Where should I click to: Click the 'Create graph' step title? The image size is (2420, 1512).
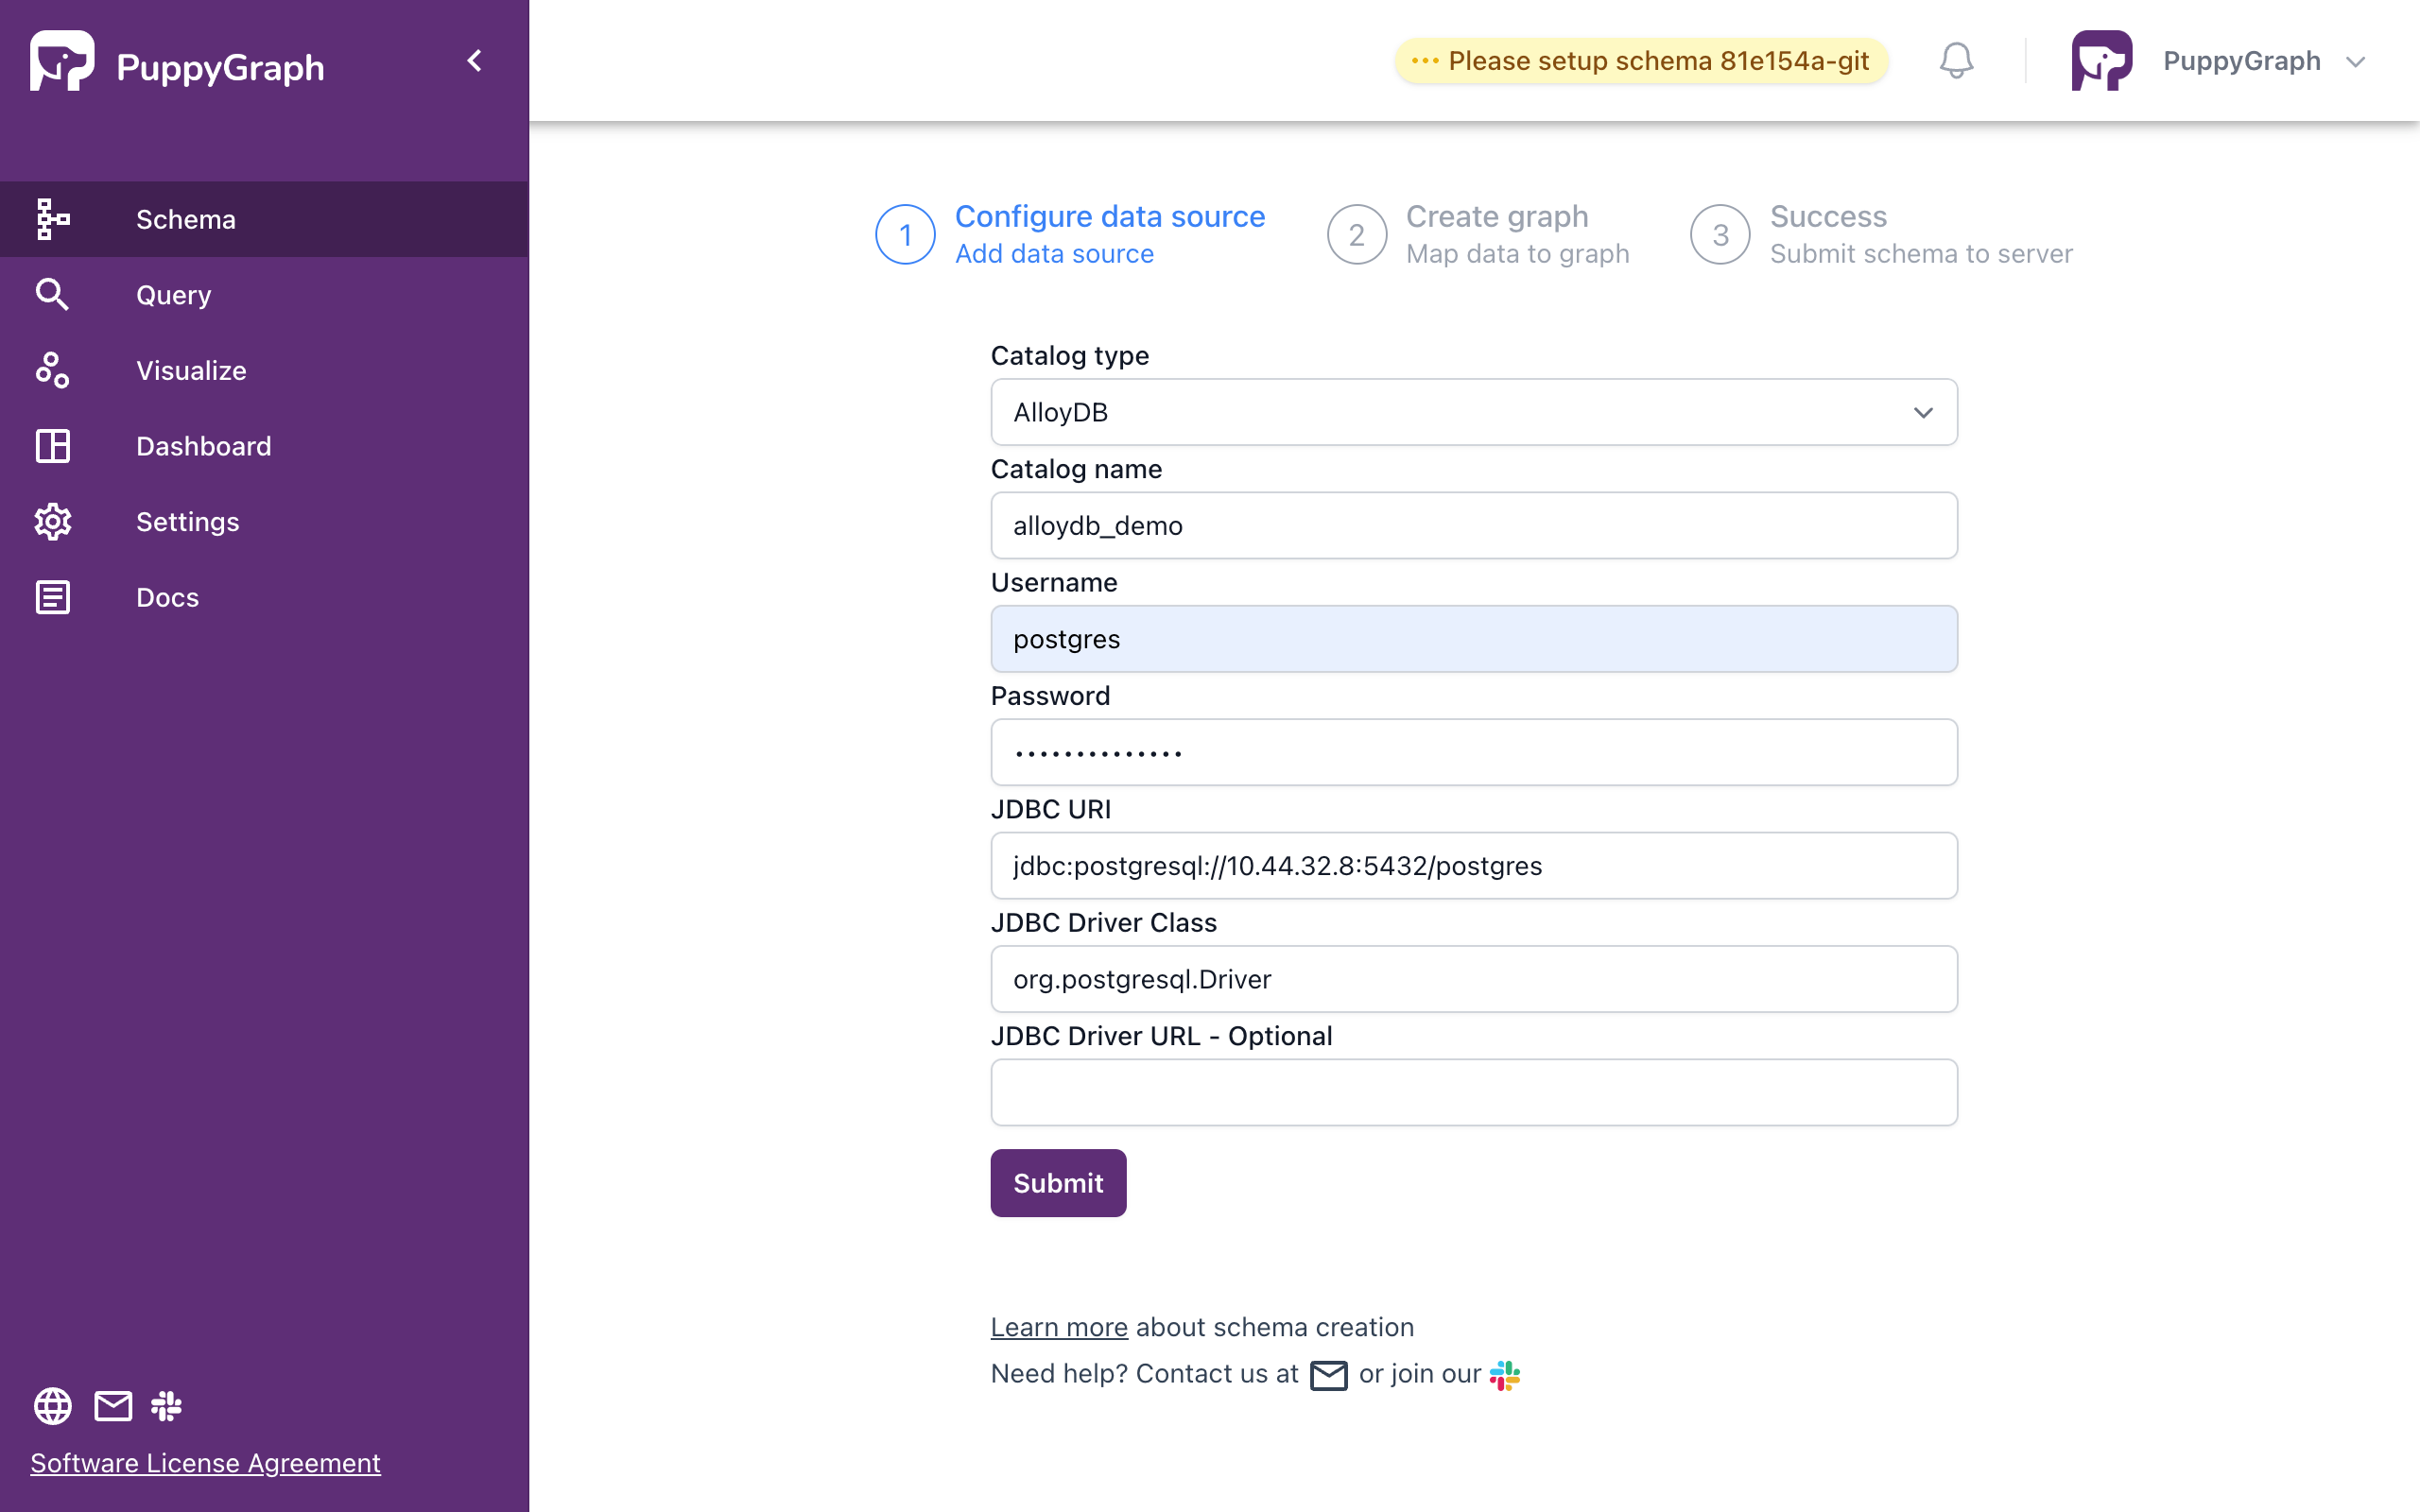click(x=1497, y=216)
